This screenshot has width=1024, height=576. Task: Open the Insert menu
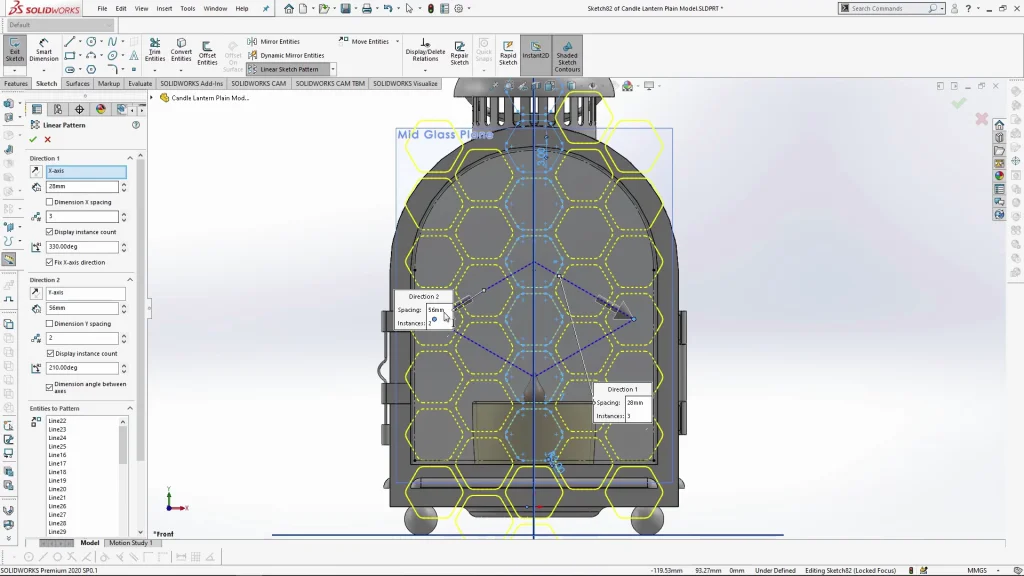click(164, 8)
